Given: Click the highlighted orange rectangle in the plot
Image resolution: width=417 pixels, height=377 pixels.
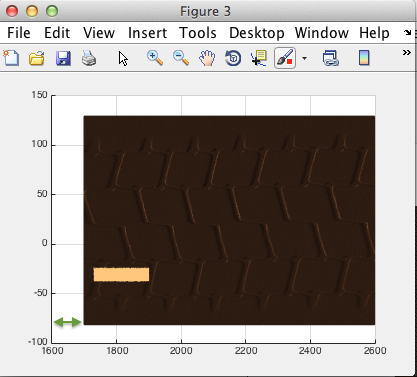Looking at the screenshot, I should [x=121, y=274].
